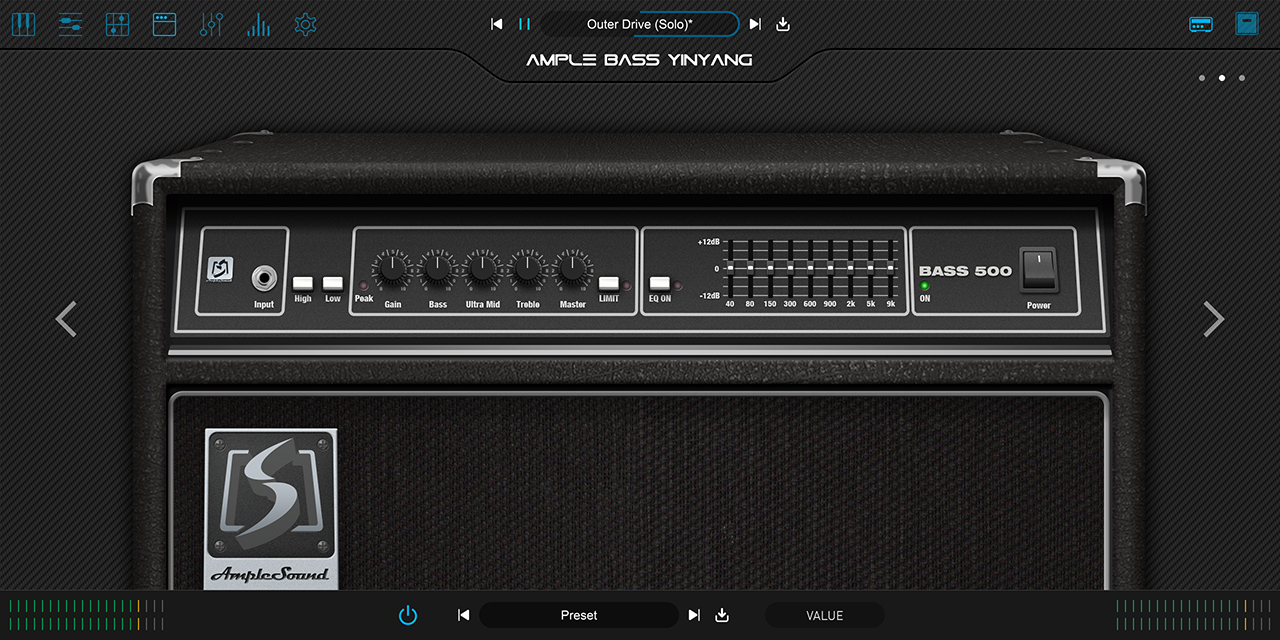
Task: Select the amp head view icon top right
Action: (1201, 24)
